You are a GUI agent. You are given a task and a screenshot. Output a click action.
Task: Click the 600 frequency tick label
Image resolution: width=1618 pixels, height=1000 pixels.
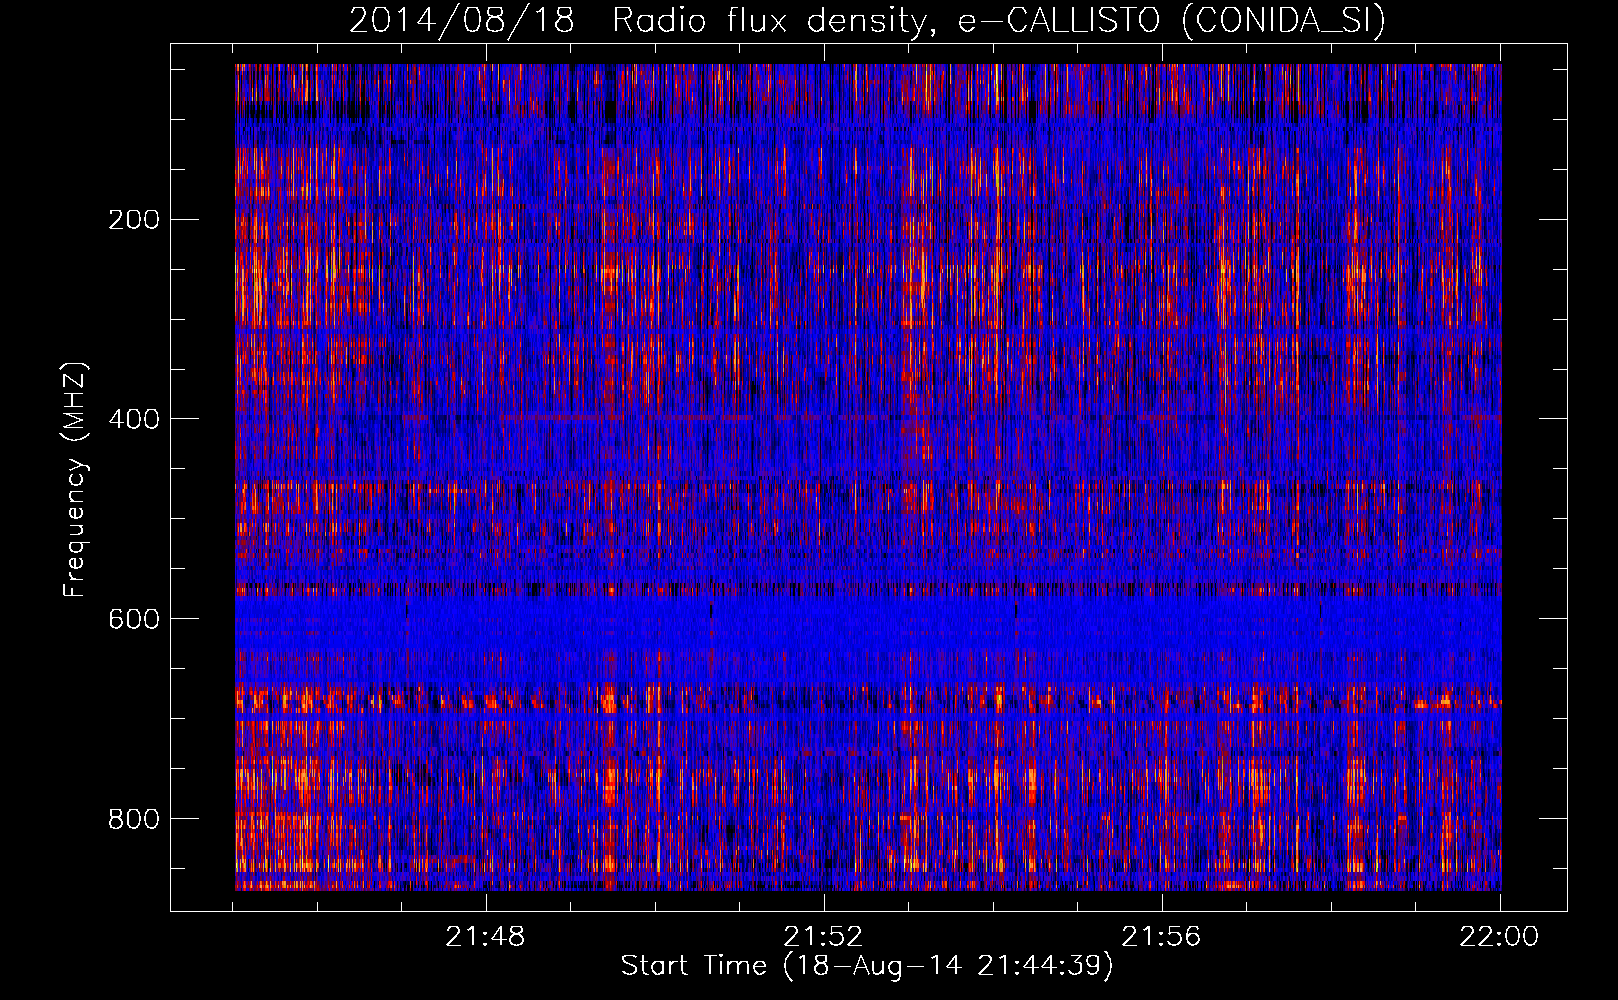point(134,619)
